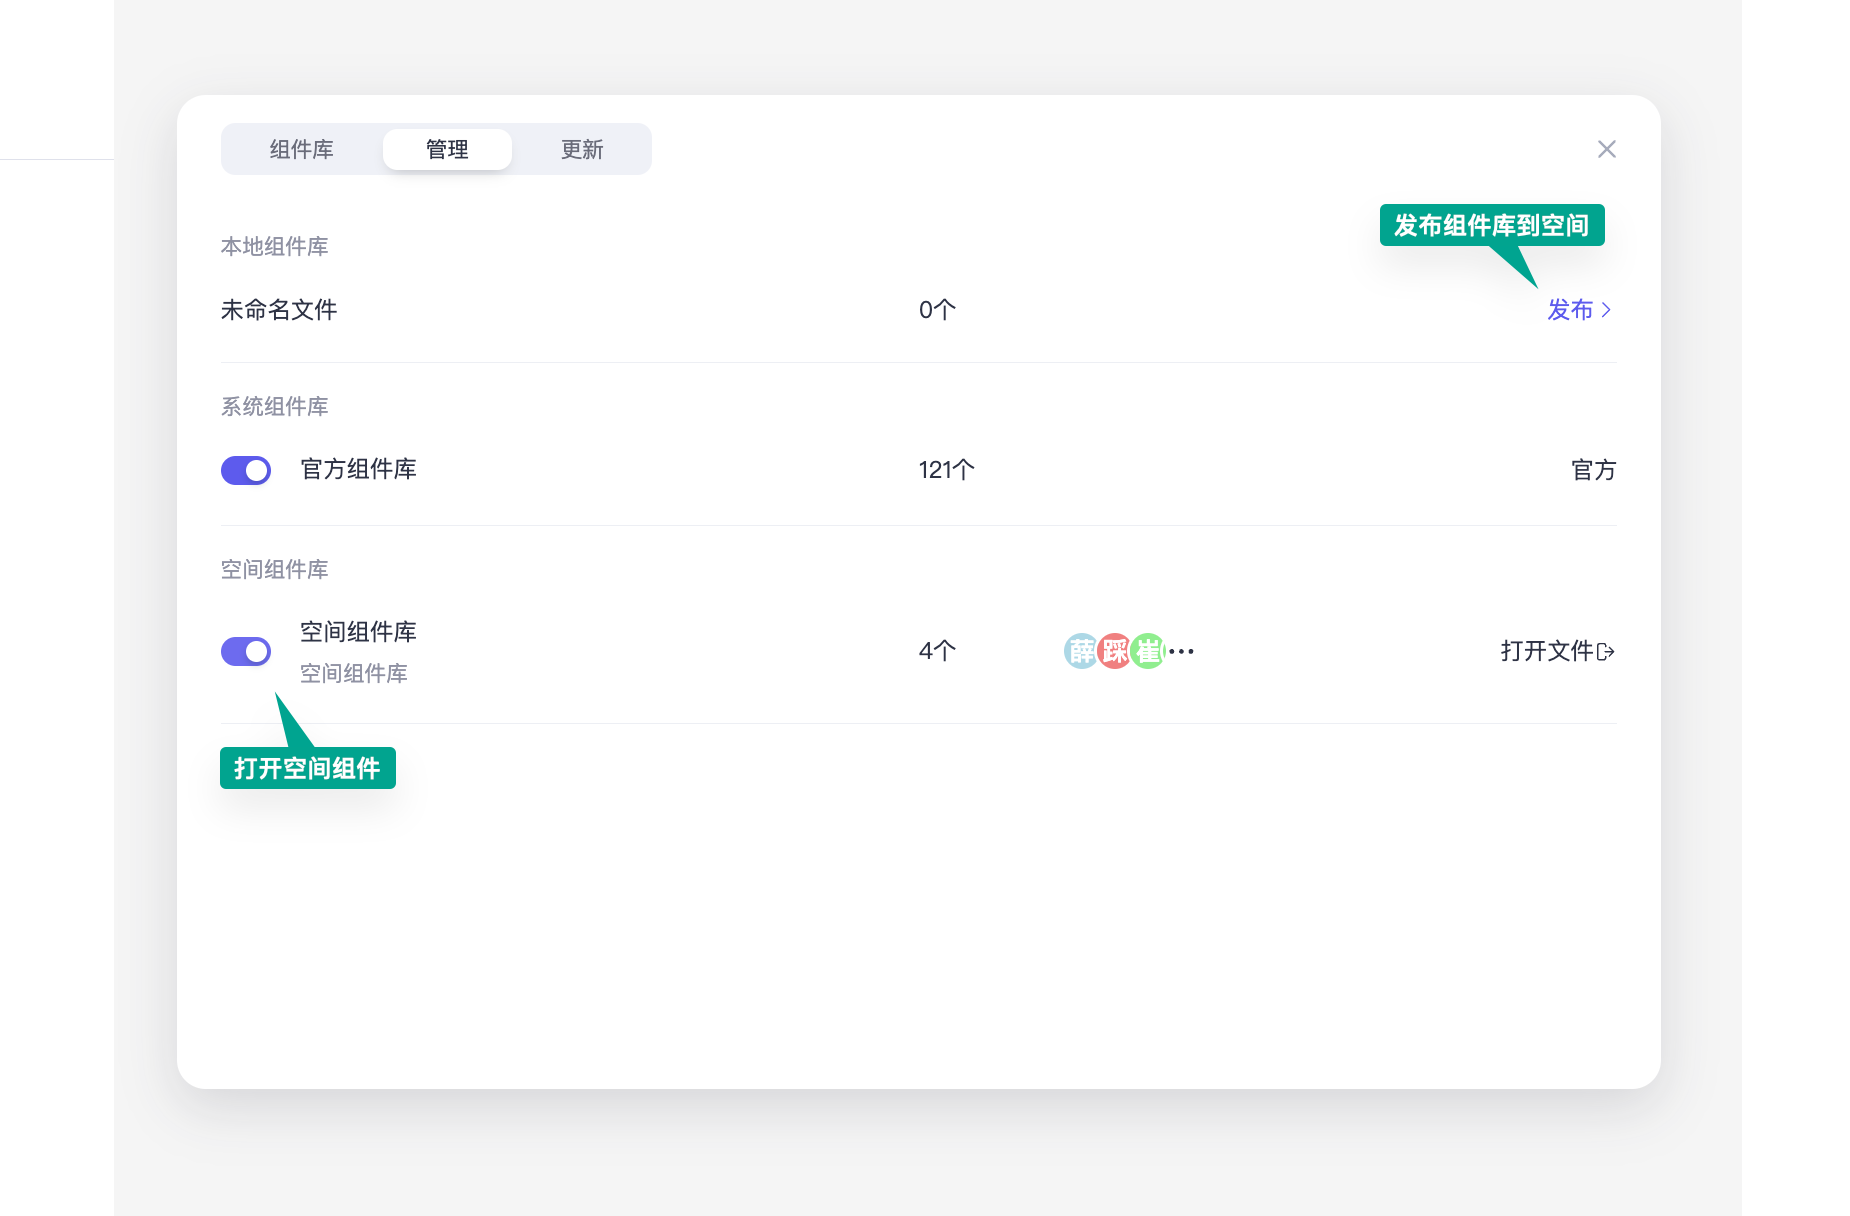The width and height of the screenshot is (1850, 1216).
Task: Click the green 发布组件库到空间 tooltip badge
Action: pos(1492,225)
